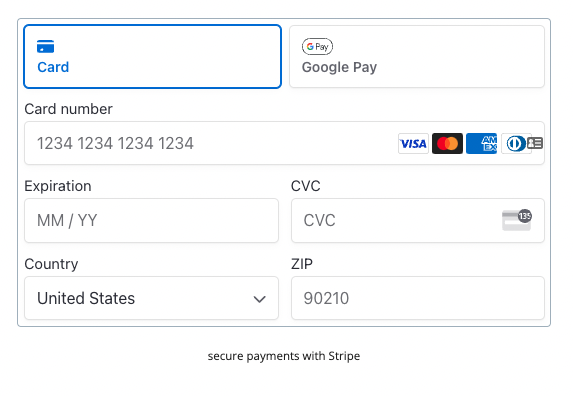The image size is (573, 396).
Task: Focus the ZIP code field
Action: coord(418,298)
